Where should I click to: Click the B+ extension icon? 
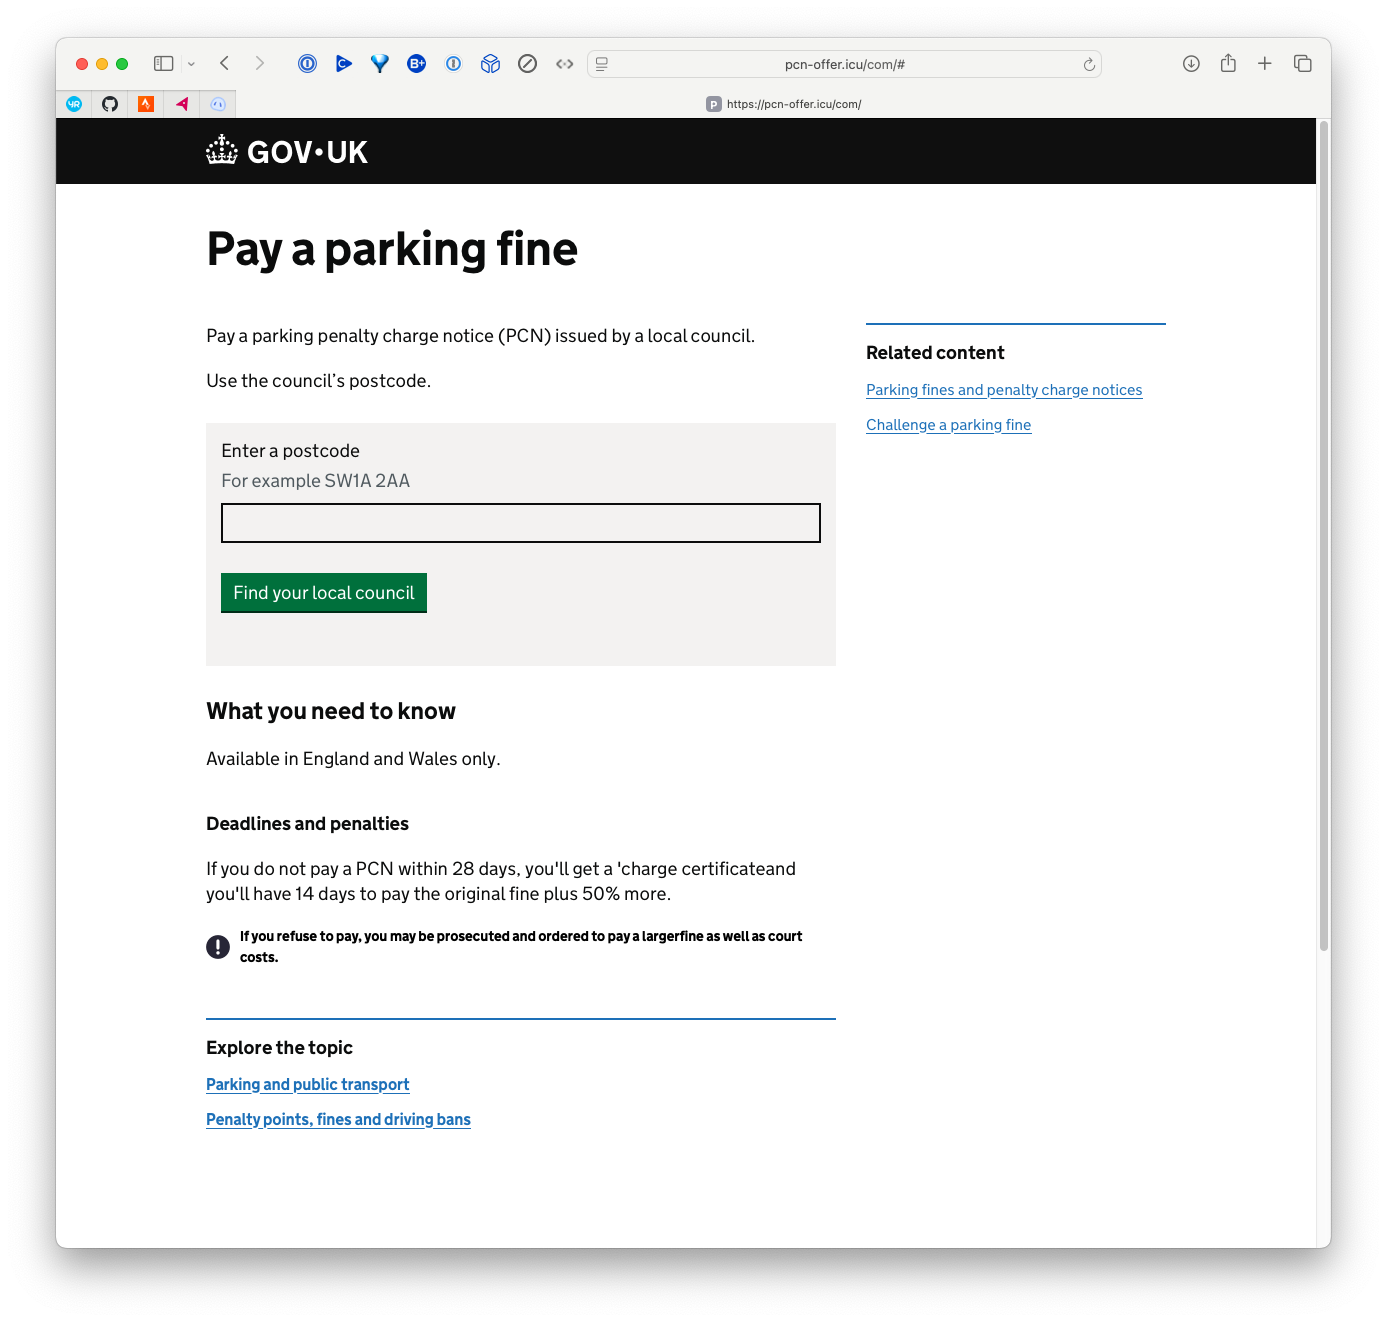[x=417, y=64]
